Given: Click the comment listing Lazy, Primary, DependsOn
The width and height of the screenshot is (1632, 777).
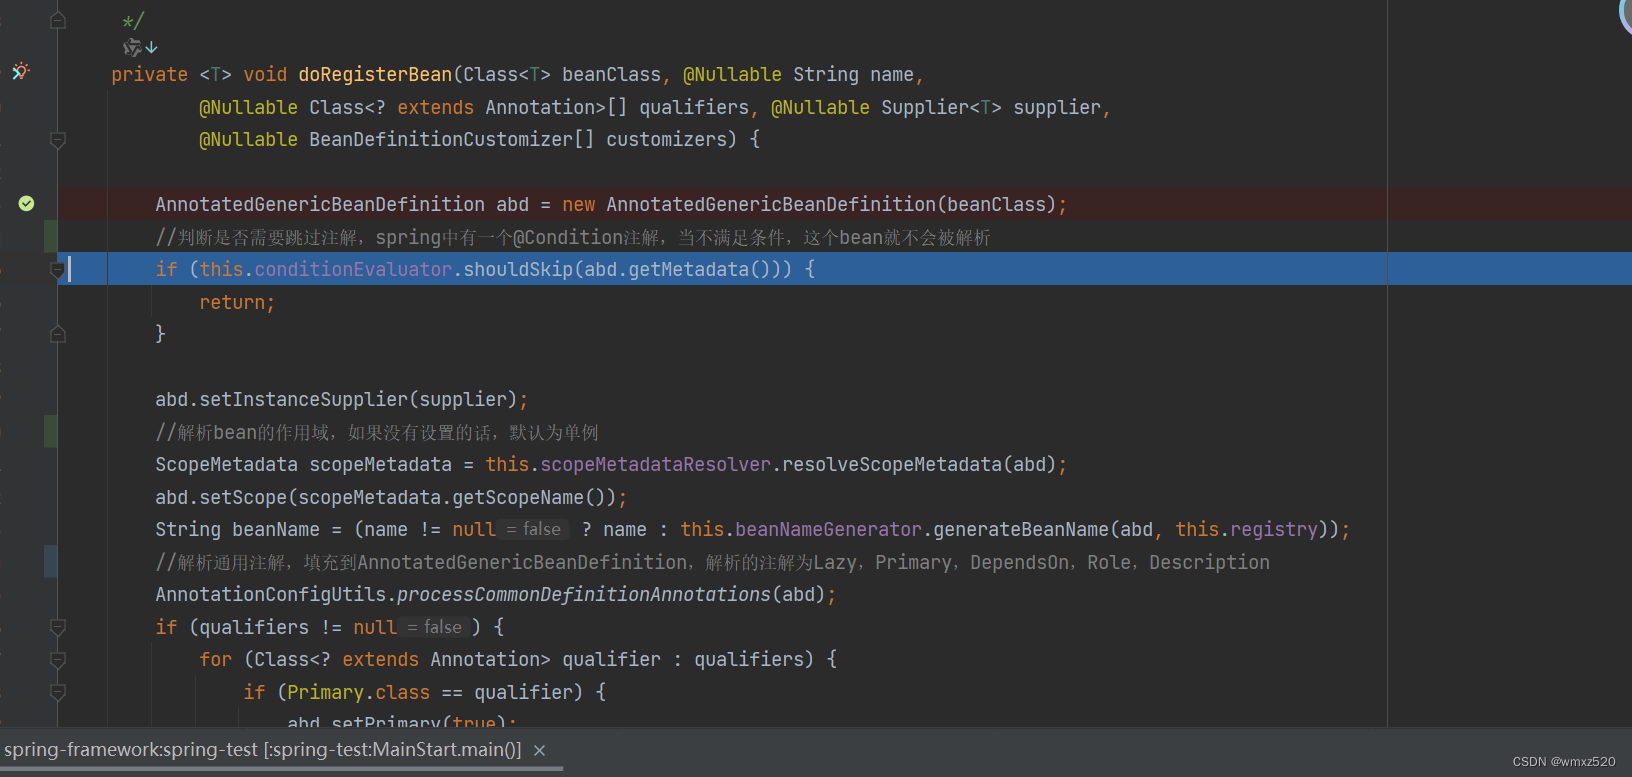Looking at the screenshot, I should click(x=713, y=563).
